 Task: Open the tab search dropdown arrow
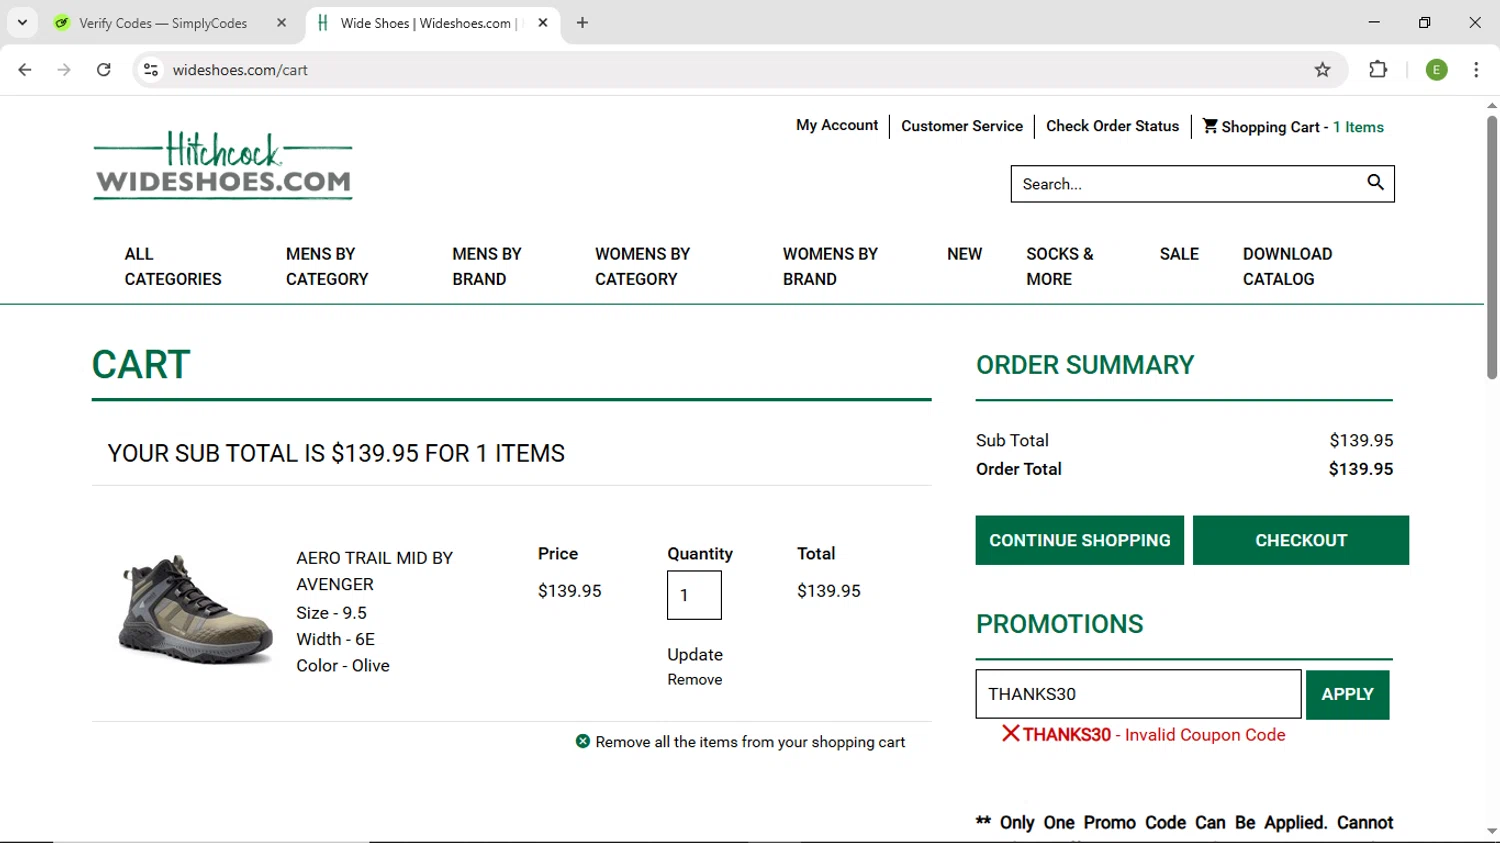point(22,23)
